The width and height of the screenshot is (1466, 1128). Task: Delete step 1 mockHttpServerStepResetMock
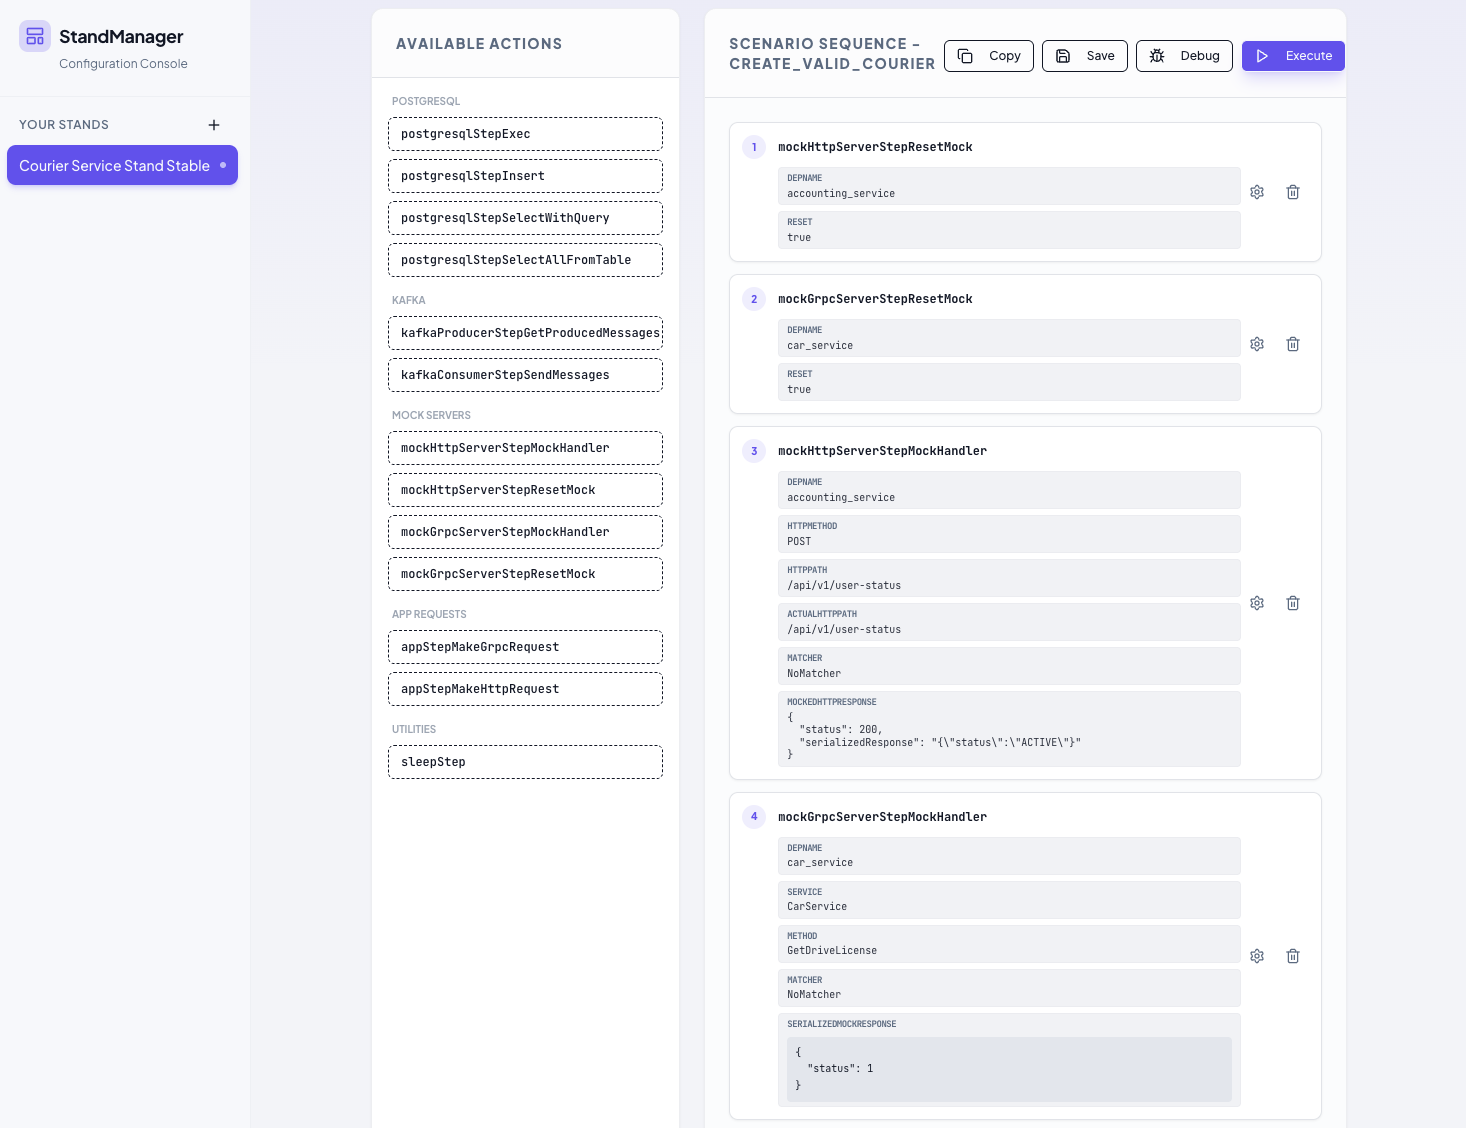pos(1293,192)
